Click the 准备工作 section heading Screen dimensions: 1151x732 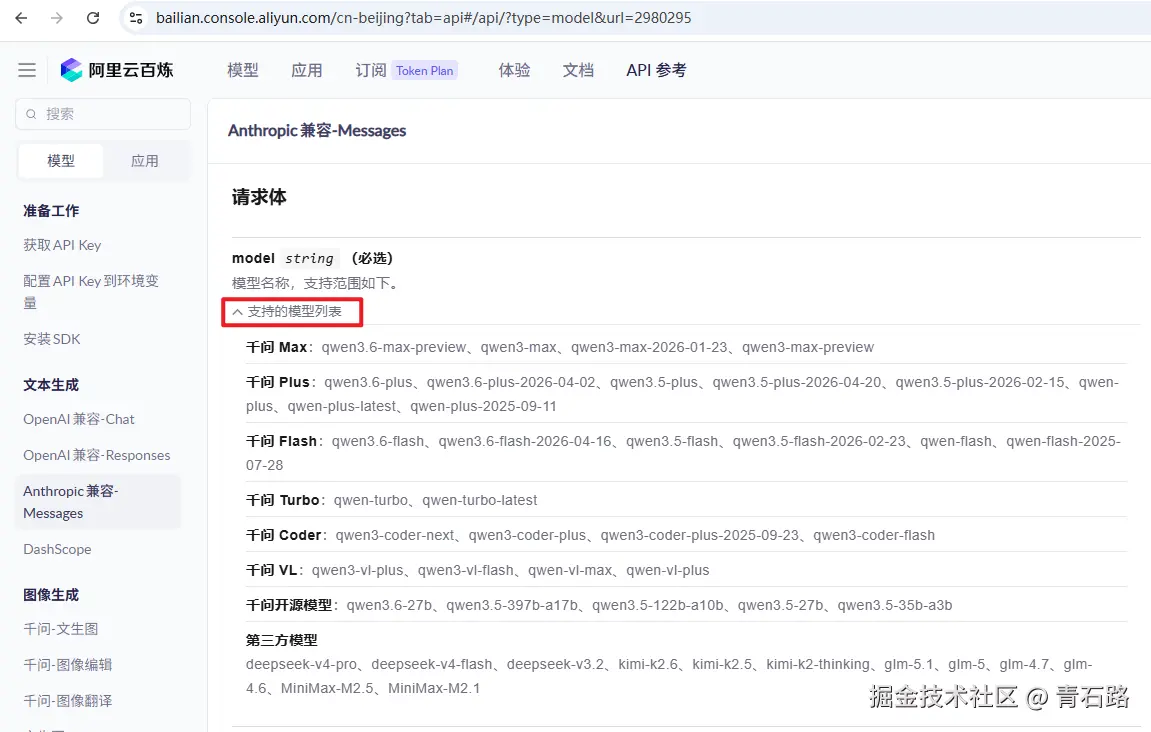[x=51, y=211]
